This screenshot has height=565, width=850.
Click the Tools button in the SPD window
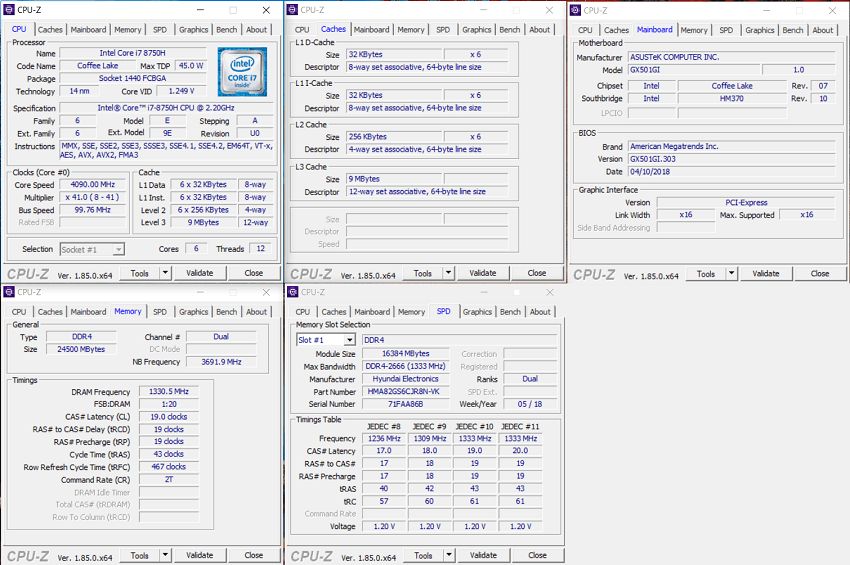click(x=423, y=555)
